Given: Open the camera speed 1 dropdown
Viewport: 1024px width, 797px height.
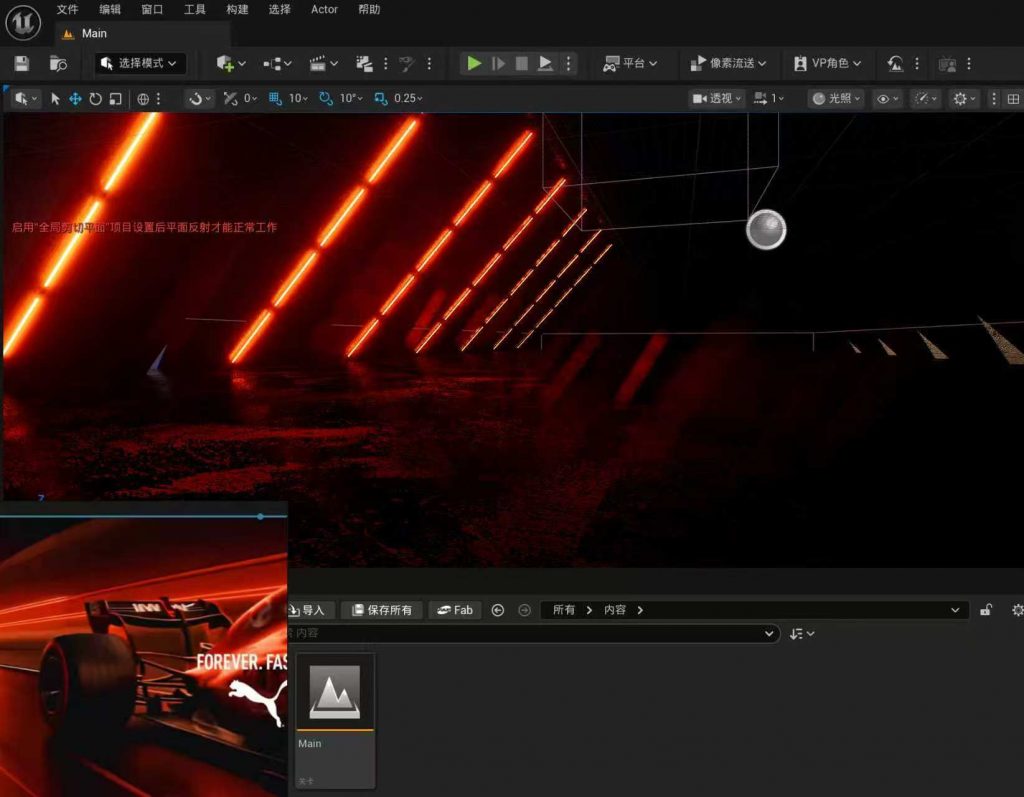Looking at the screenshot, I should coord(769,99).
